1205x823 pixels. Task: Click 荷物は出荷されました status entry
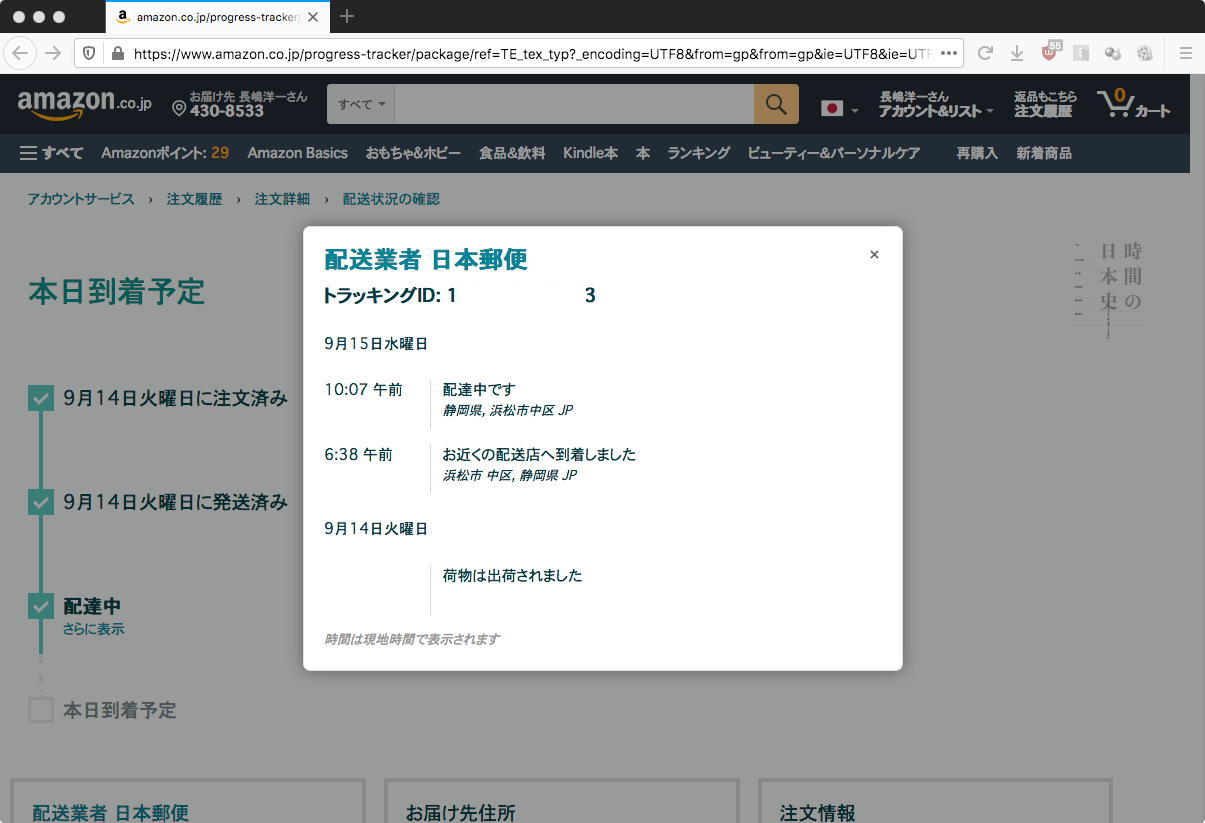[512, 576]
